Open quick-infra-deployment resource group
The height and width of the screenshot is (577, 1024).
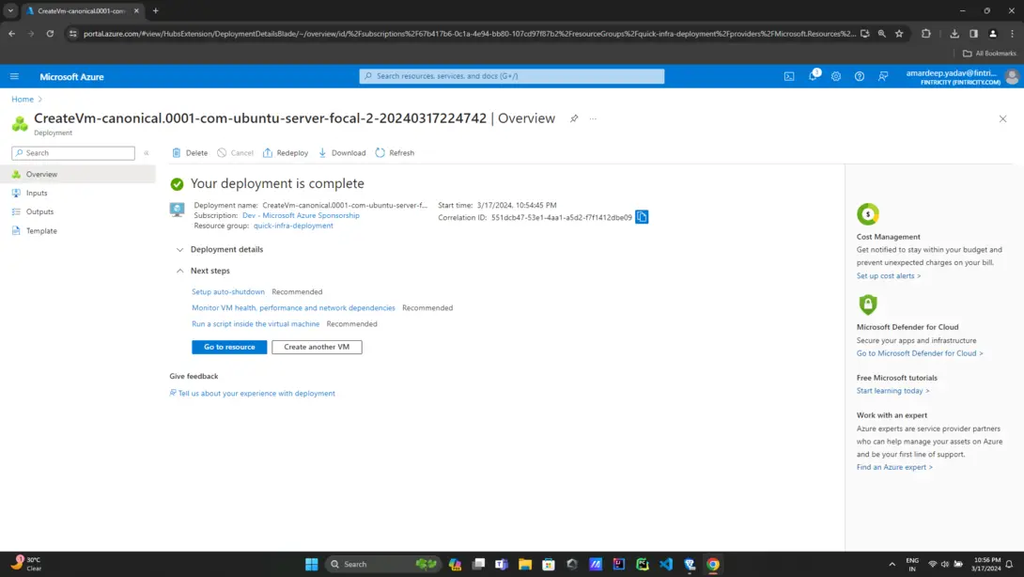(x=293, y=226)
